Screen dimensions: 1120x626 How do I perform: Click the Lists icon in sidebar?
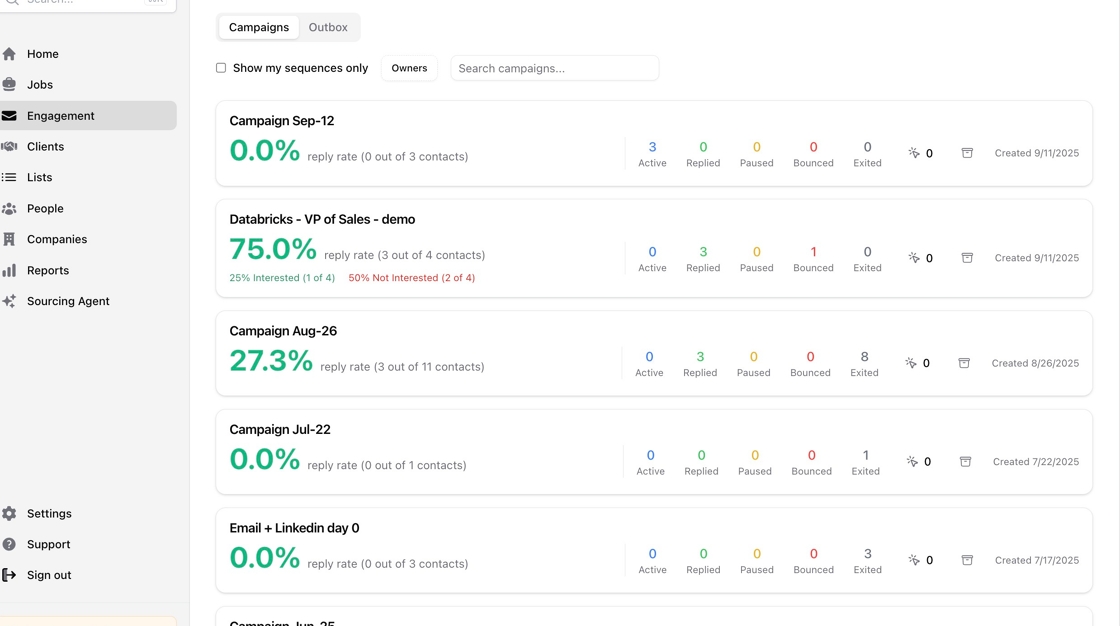(10, 178)
